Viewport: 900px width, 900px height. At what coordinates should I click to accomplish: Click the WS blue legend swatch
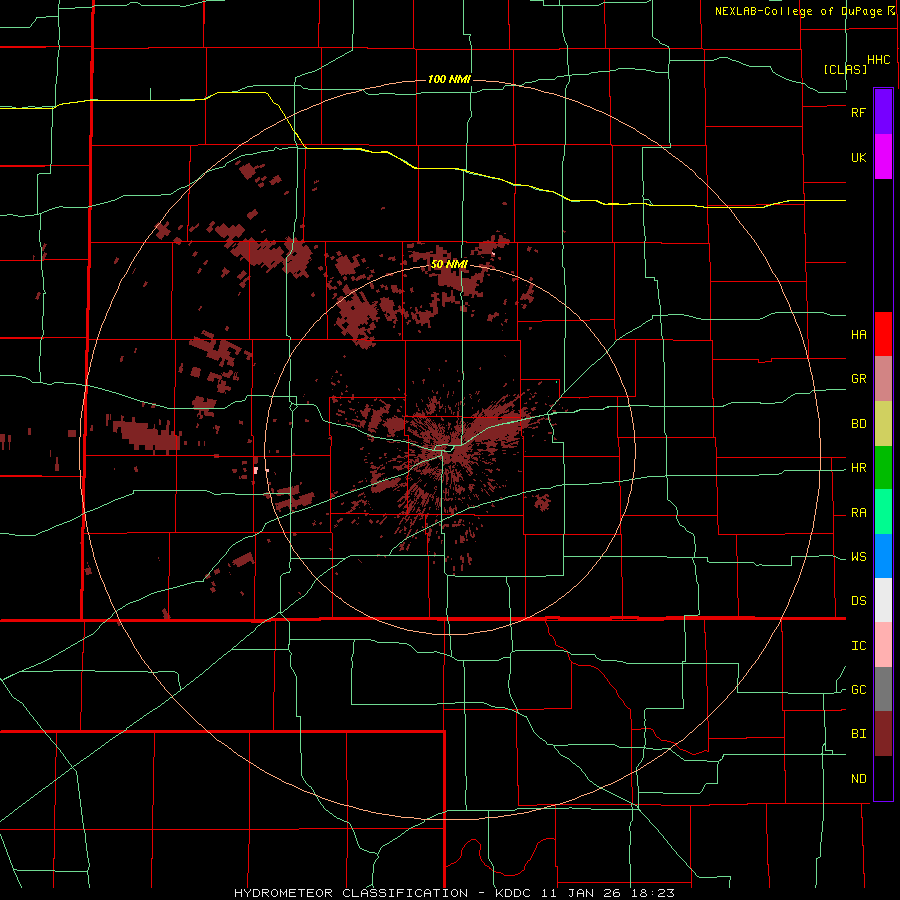pyautogui.click(x=883, y=556)
